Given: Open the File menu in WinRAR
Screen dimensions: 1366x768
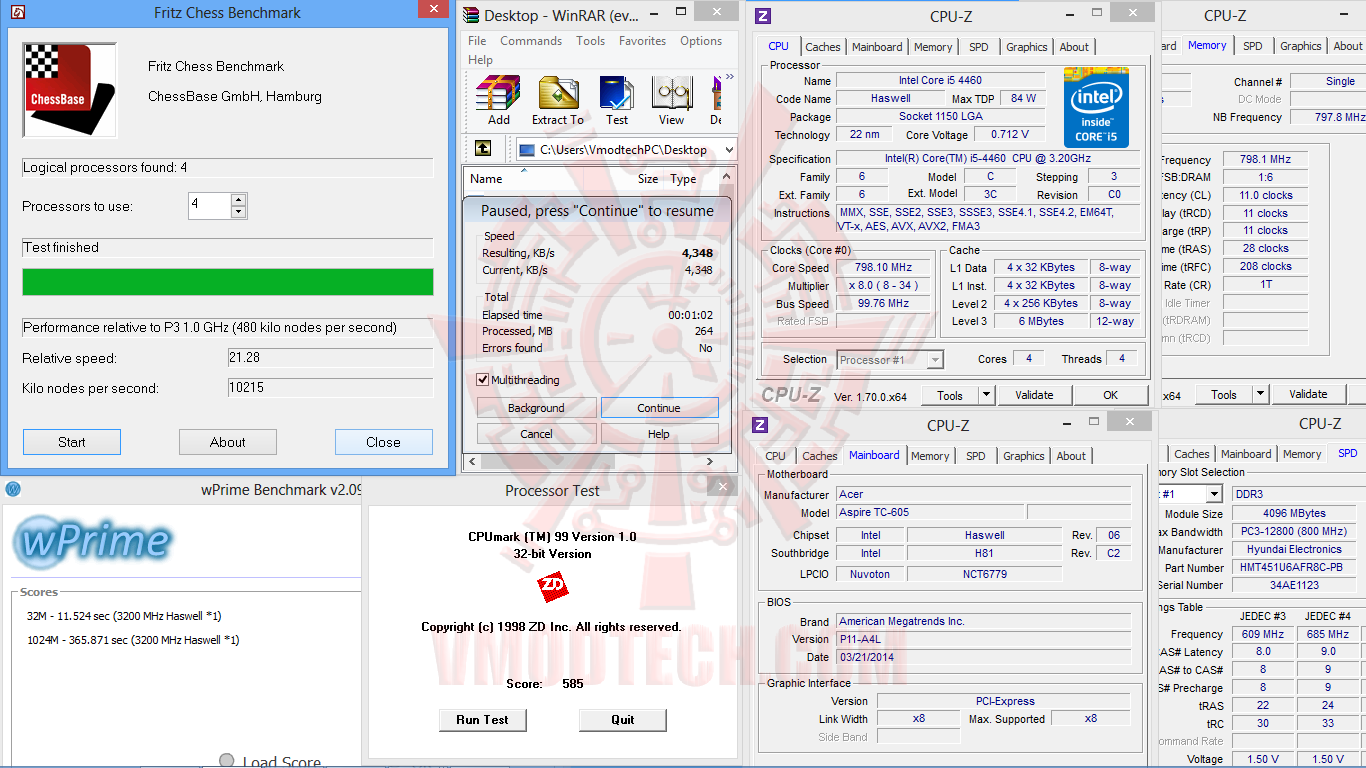Looking at the screenshot, I should point(477,41).
